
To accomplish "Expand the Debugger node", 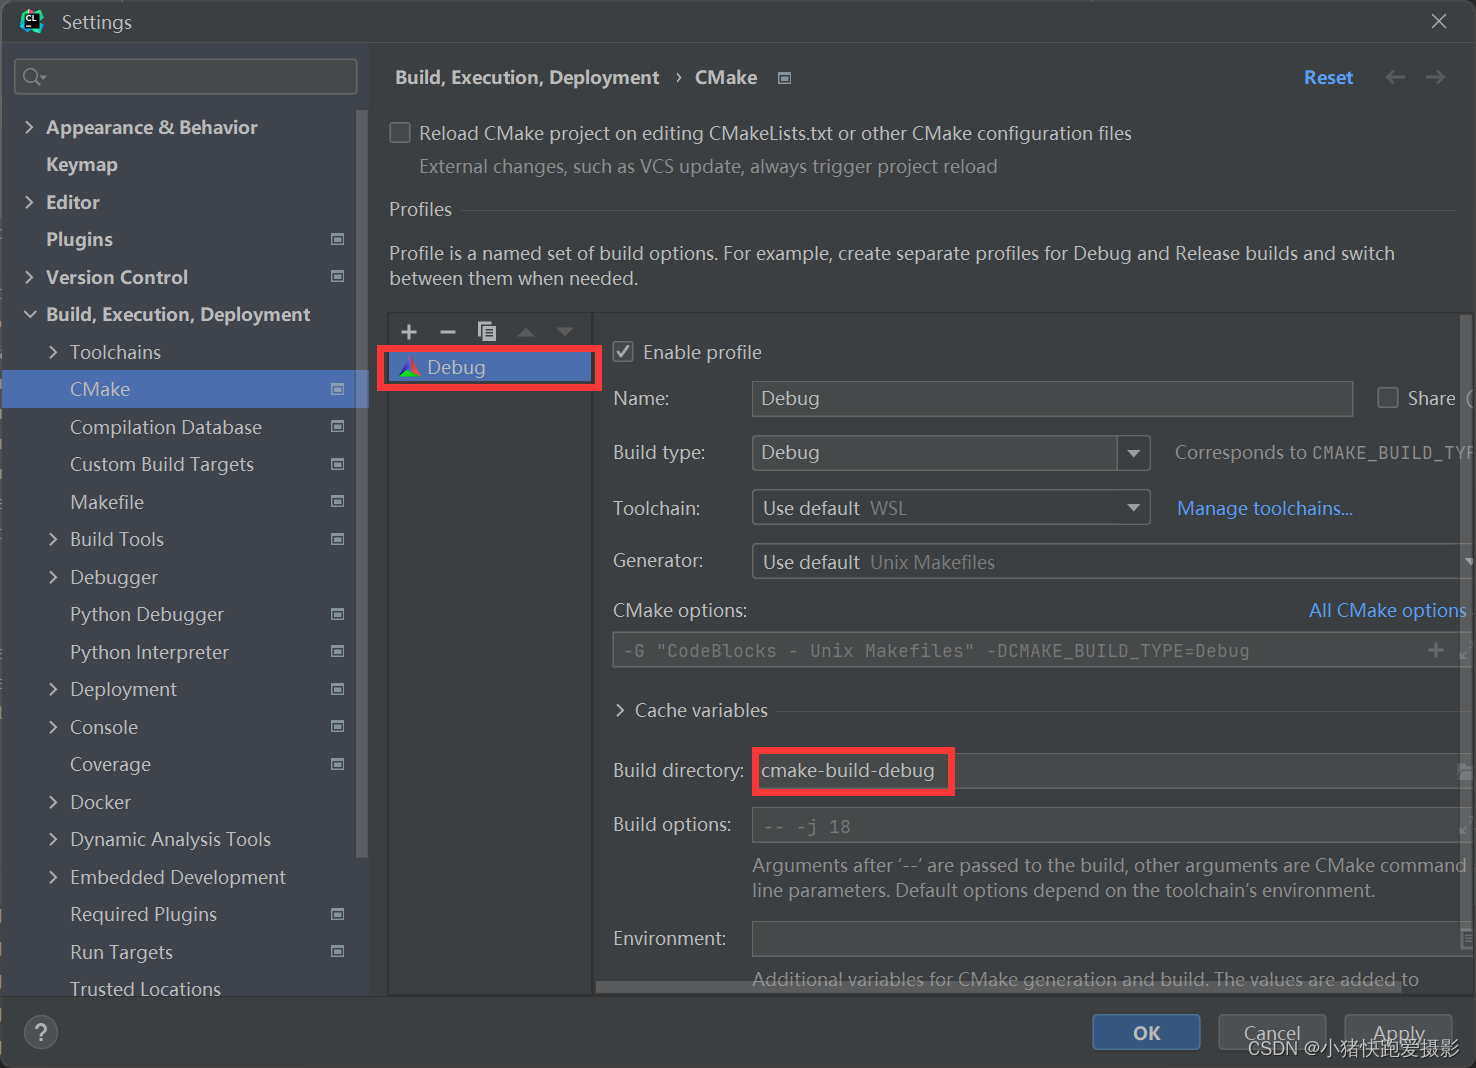I will pos(53,577).
